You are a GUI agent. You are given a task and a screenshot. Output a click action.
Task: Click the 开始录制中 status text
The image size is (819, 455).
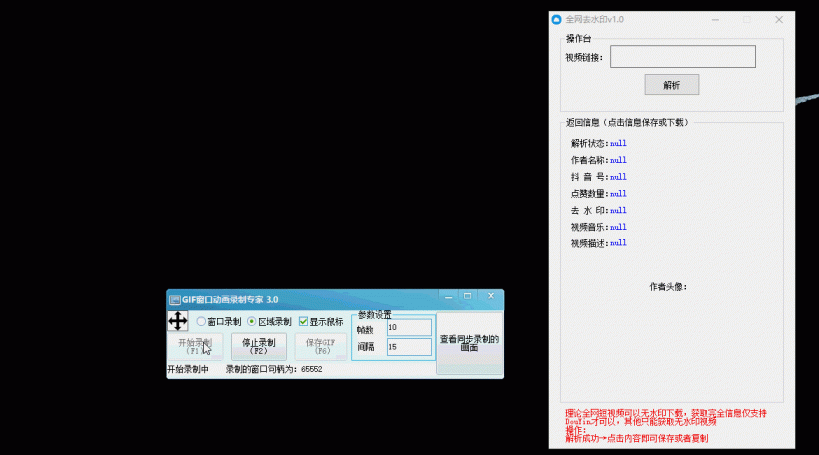pos(188,369)
